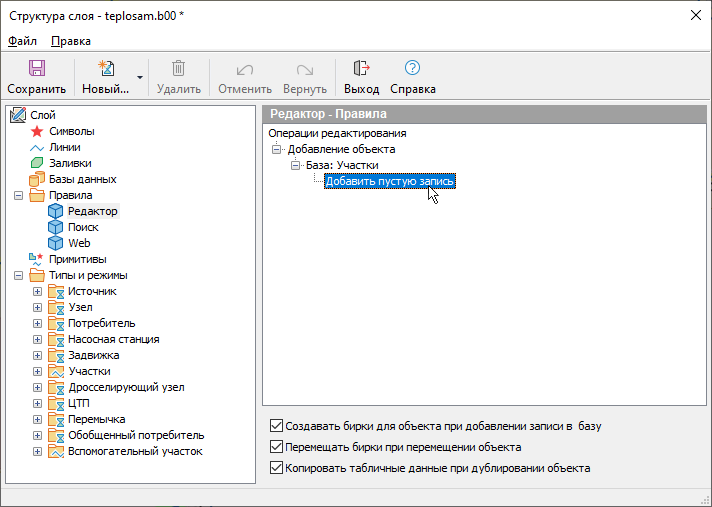Expand the Источник tree node
712x507 pixels.
(x=38, y=291)
